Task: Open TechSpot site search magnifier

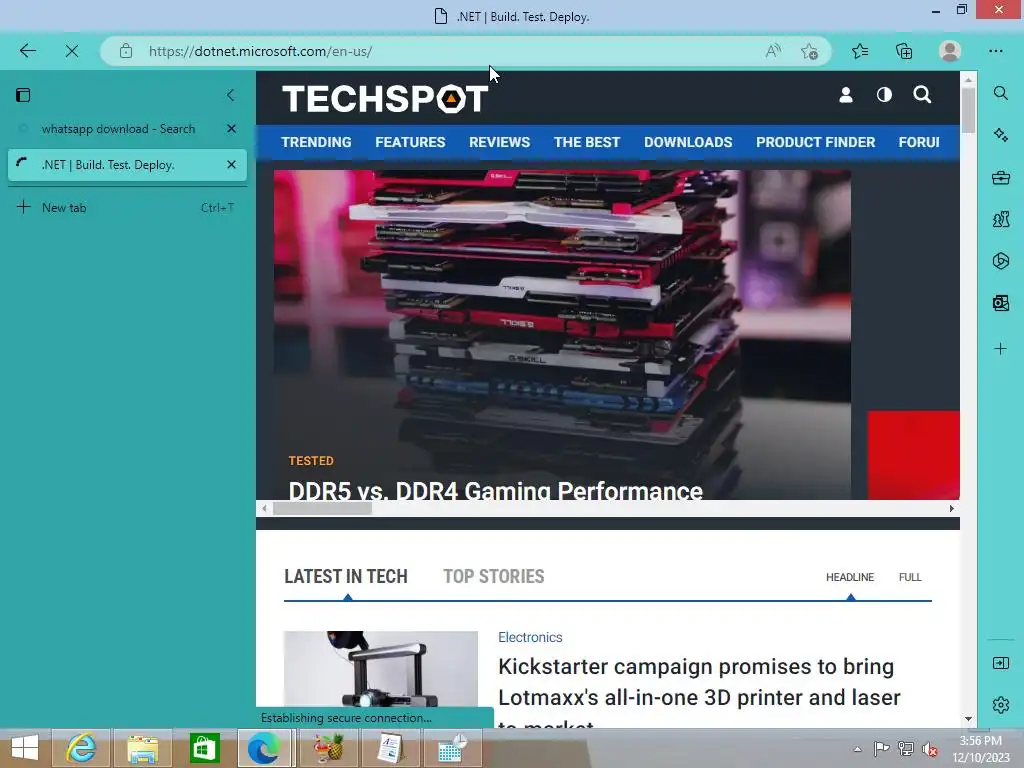Action: [x=922, y=95]
